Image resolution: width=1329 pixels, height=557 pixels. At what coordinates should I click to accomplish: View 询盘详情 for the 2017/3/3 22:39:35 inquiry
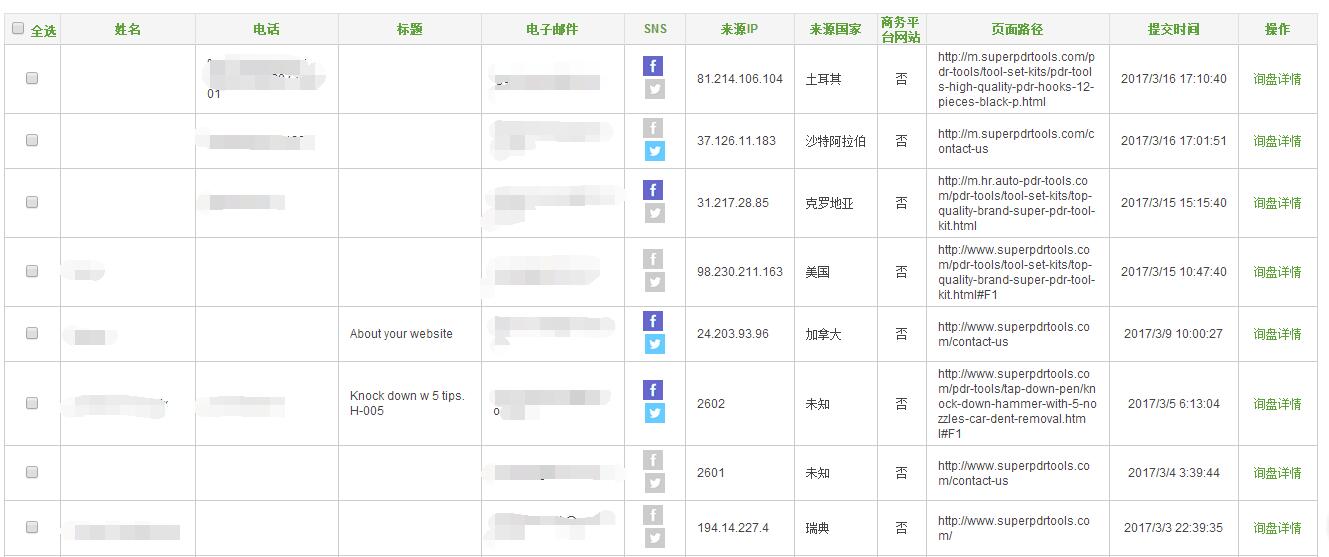[1277, 528]
